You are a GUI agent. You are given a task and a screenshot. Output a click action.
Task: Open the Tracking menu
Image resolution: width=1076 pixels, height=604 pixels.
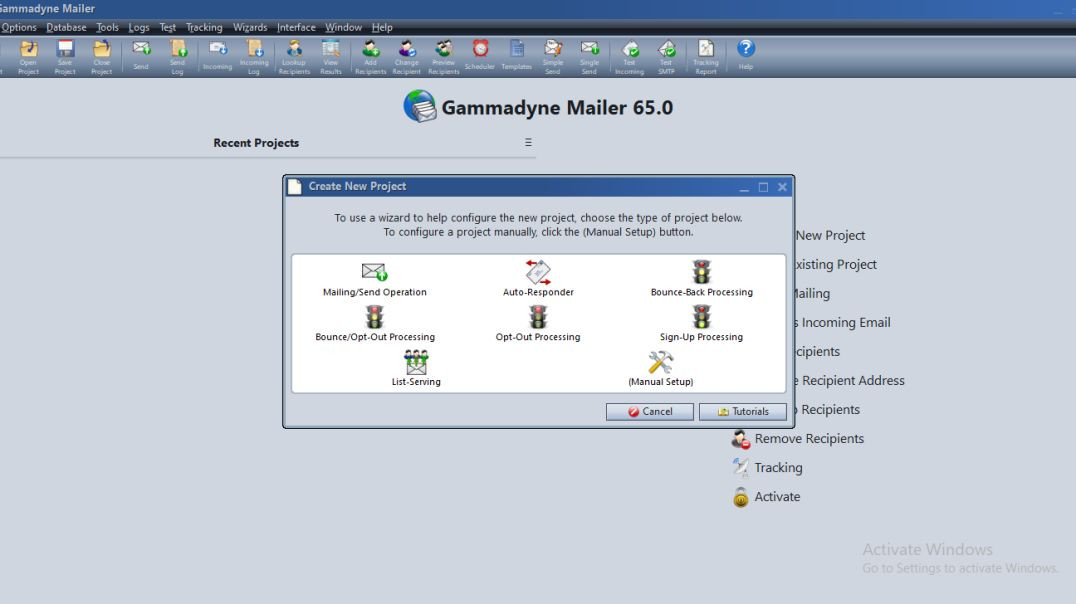204,27
